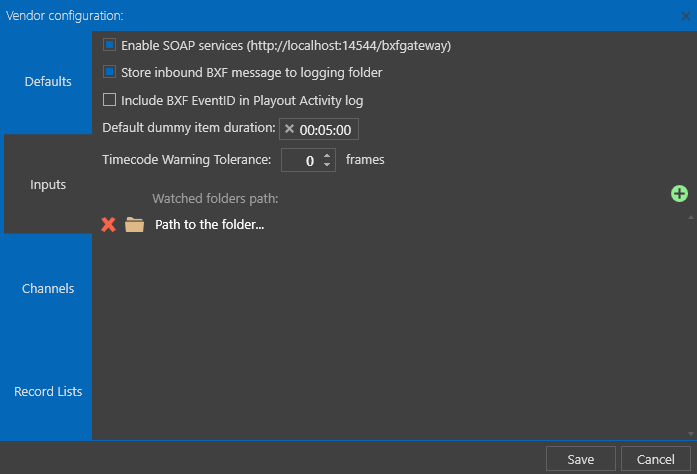Add a new watched folder with plus icon

click(679, 193)
